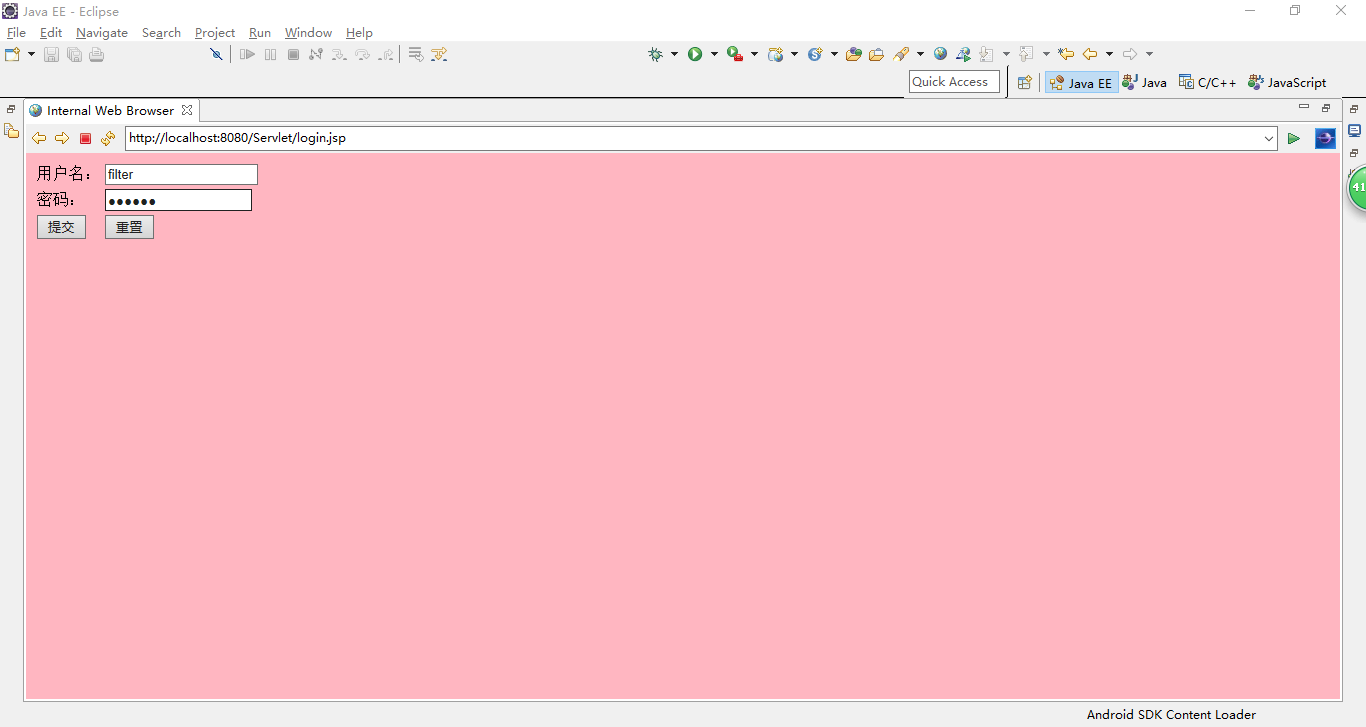This screenshot has width=1366, height=727.
Task: Click the Debug bug icon
Action: tap(655, 54)
